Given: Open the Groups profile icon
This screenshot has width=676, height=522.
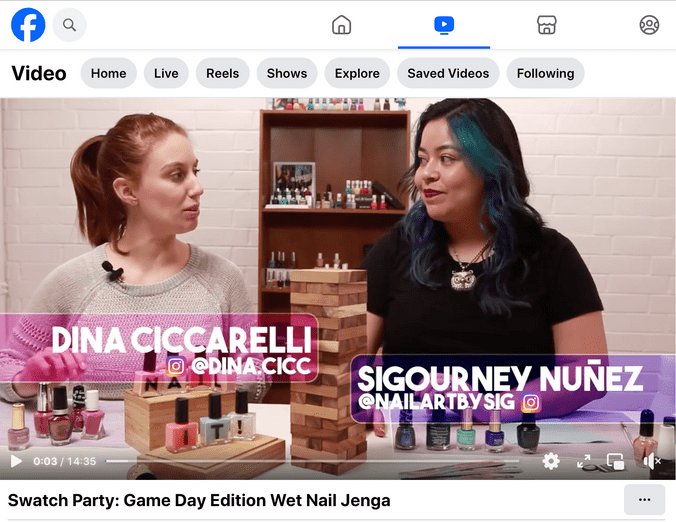Looking at the screenshot, I should click(x=649, y=25).
